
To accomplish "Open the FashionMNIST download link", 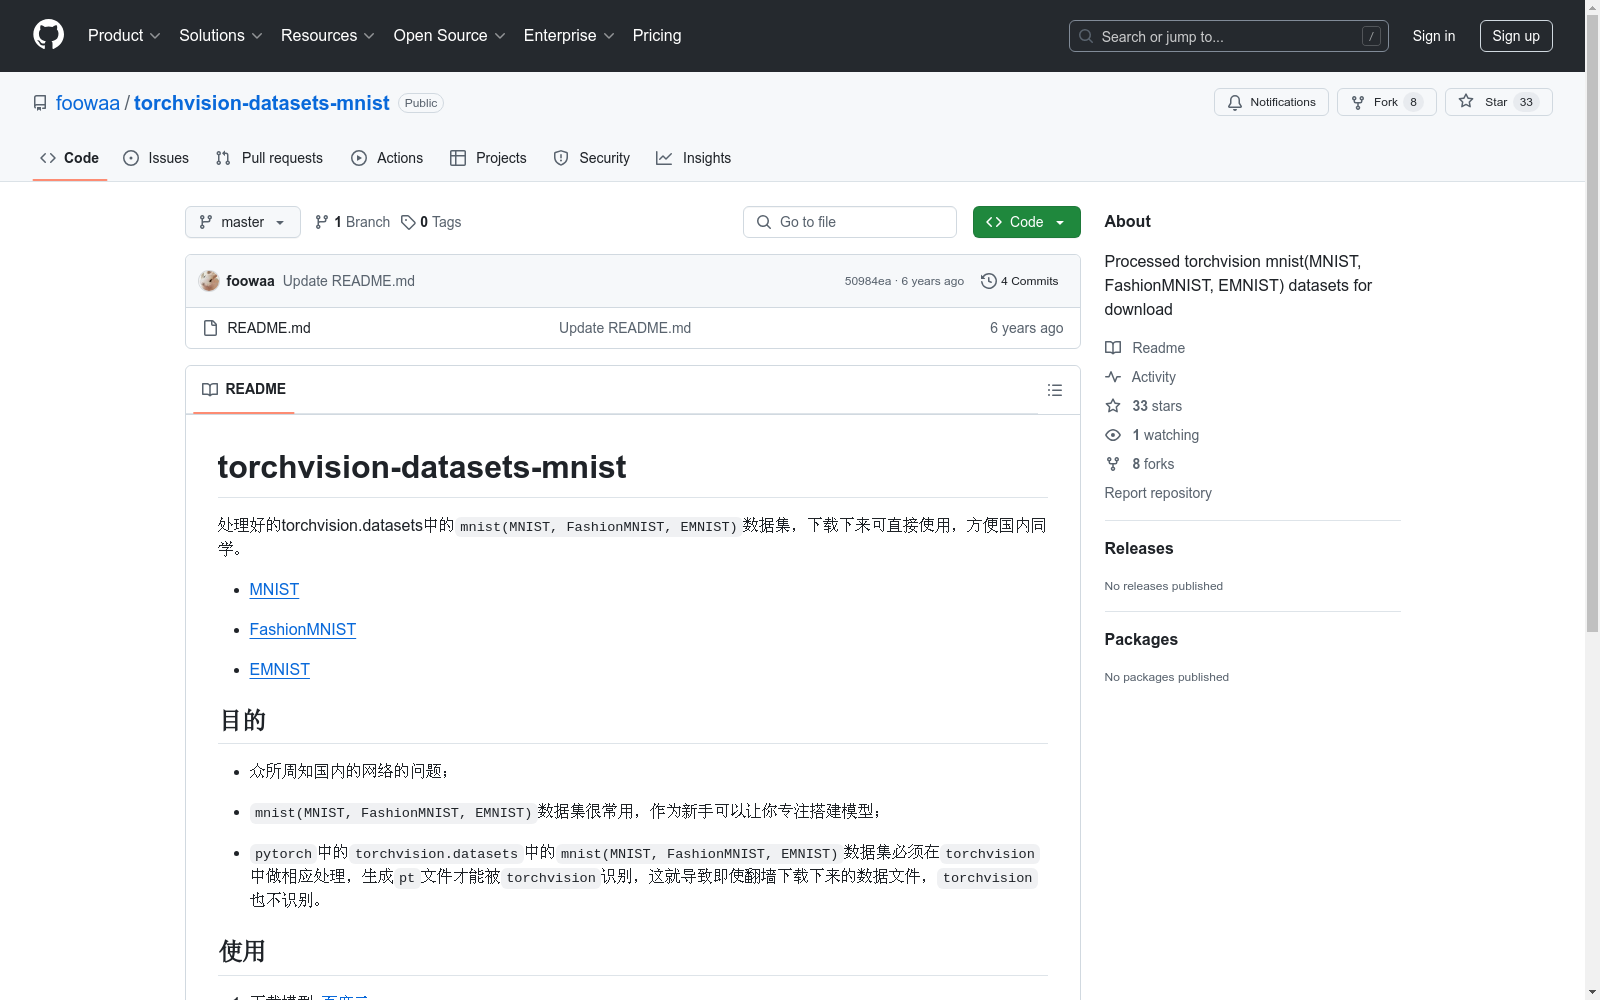I will click(303, 630).
